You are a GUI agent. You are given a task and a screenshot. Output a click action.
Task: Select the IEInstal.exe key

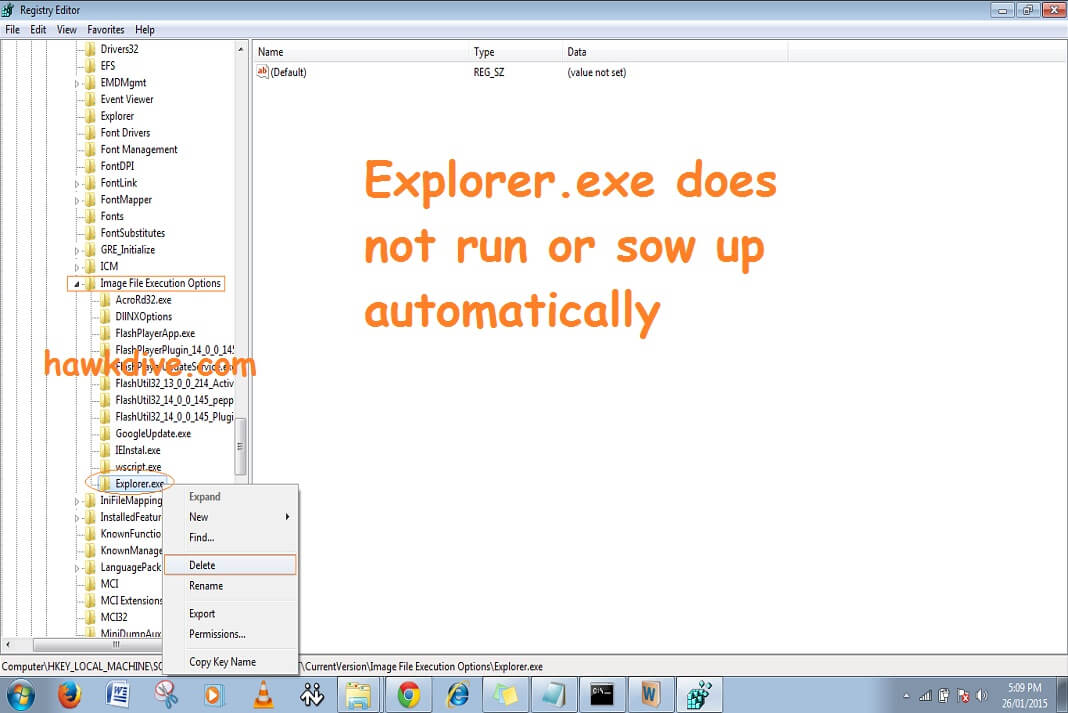[138, 450]
